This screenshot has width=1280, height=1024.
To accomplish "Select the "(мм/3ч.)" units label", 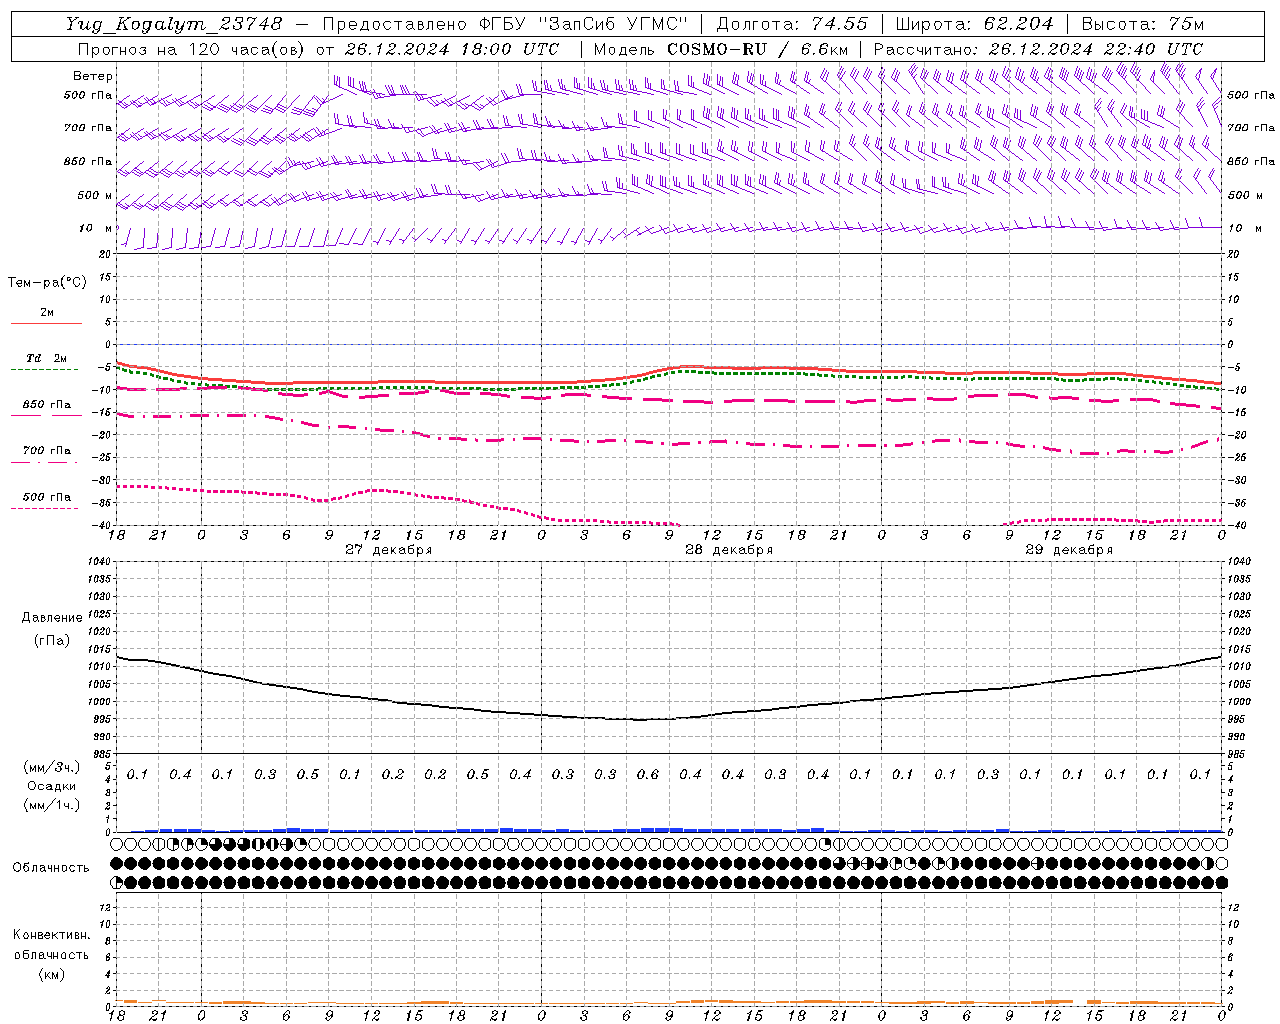I will [x=52, y=767].
